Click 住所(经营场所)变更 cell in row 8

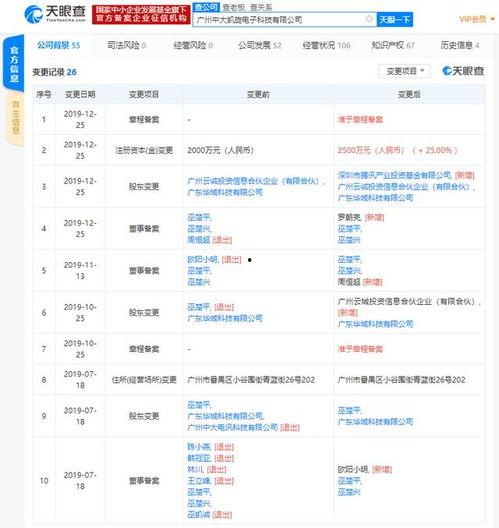(144, 380)
